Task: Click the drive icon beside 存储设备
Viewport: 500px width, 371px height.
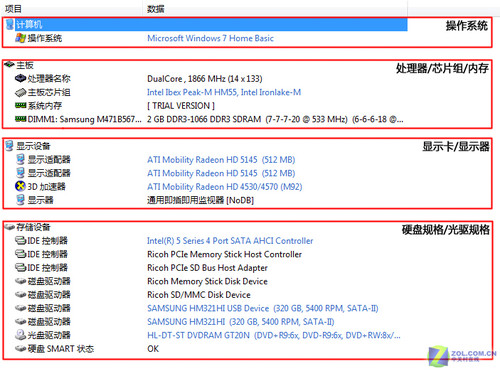Action: 9,227
